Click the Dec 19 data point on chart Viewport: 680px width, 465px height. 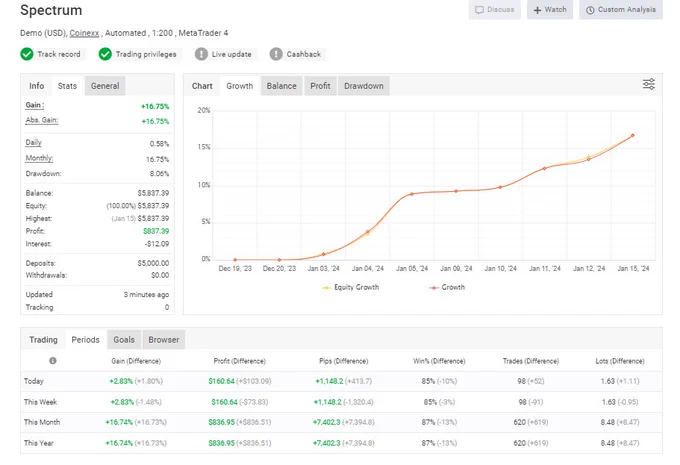235,259
